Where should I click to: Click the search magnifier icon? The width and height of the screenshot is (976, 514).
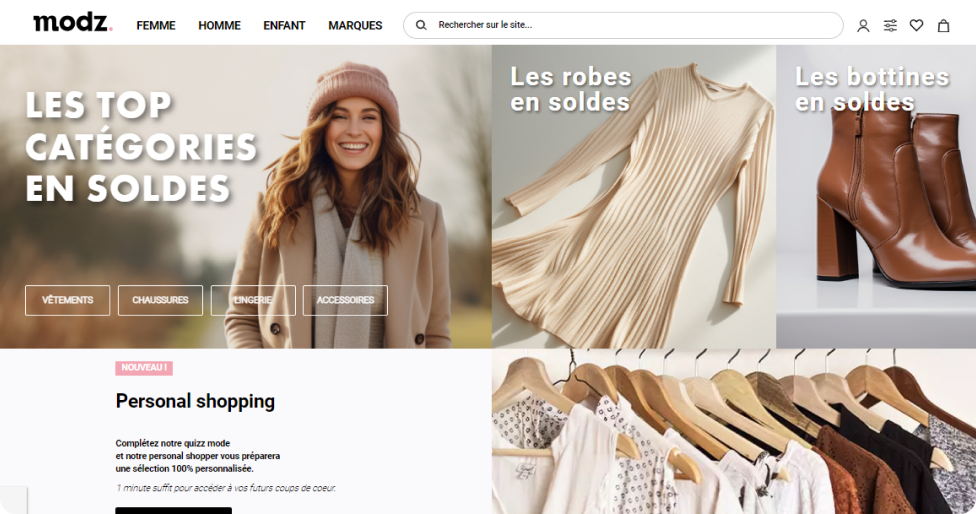tap(421, 25)
